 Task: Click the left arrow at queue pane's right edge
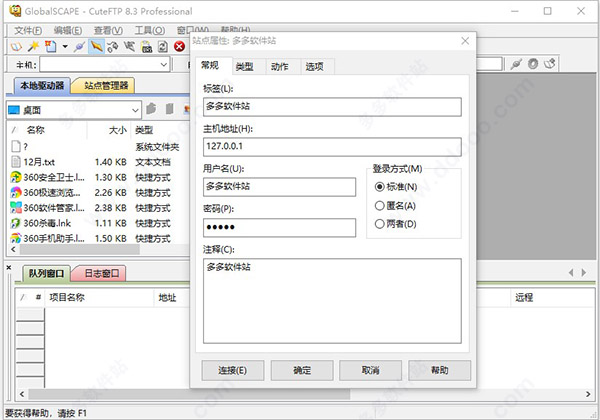click(571, 272)
